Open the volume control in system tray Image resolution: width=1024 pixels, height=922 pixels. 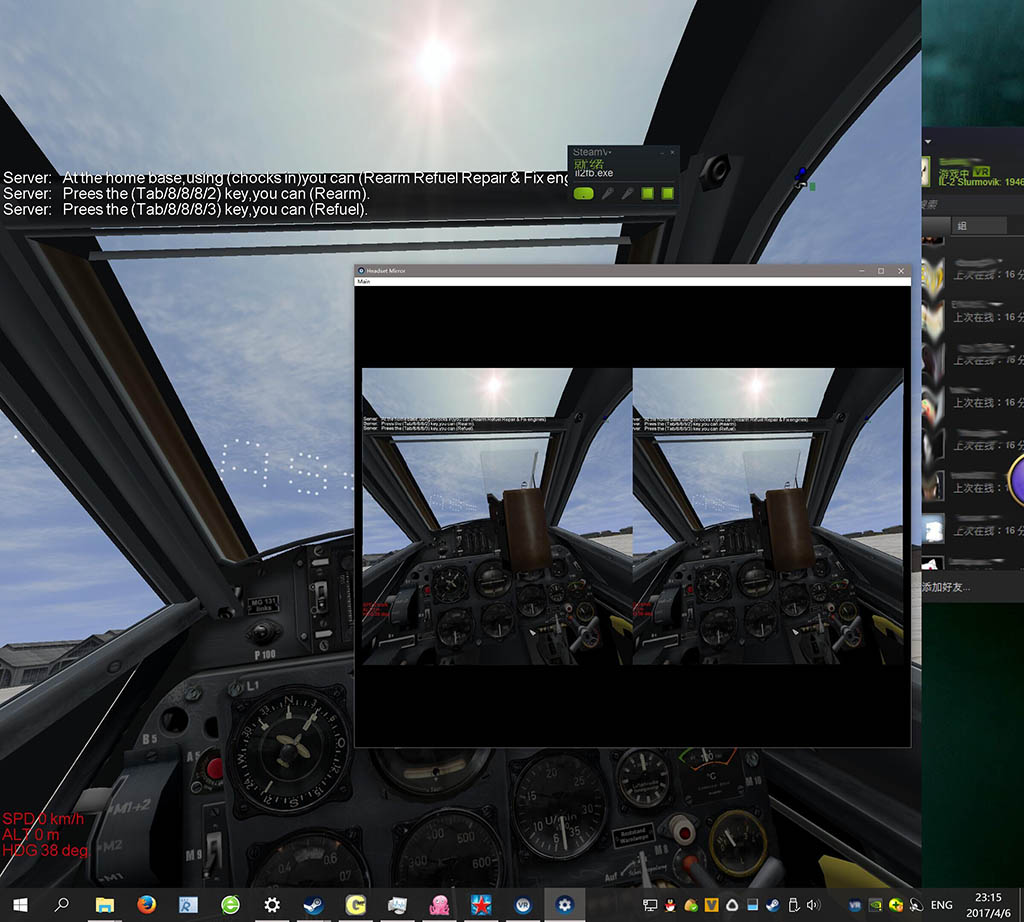pyautogui.click(x=813, y=905)
